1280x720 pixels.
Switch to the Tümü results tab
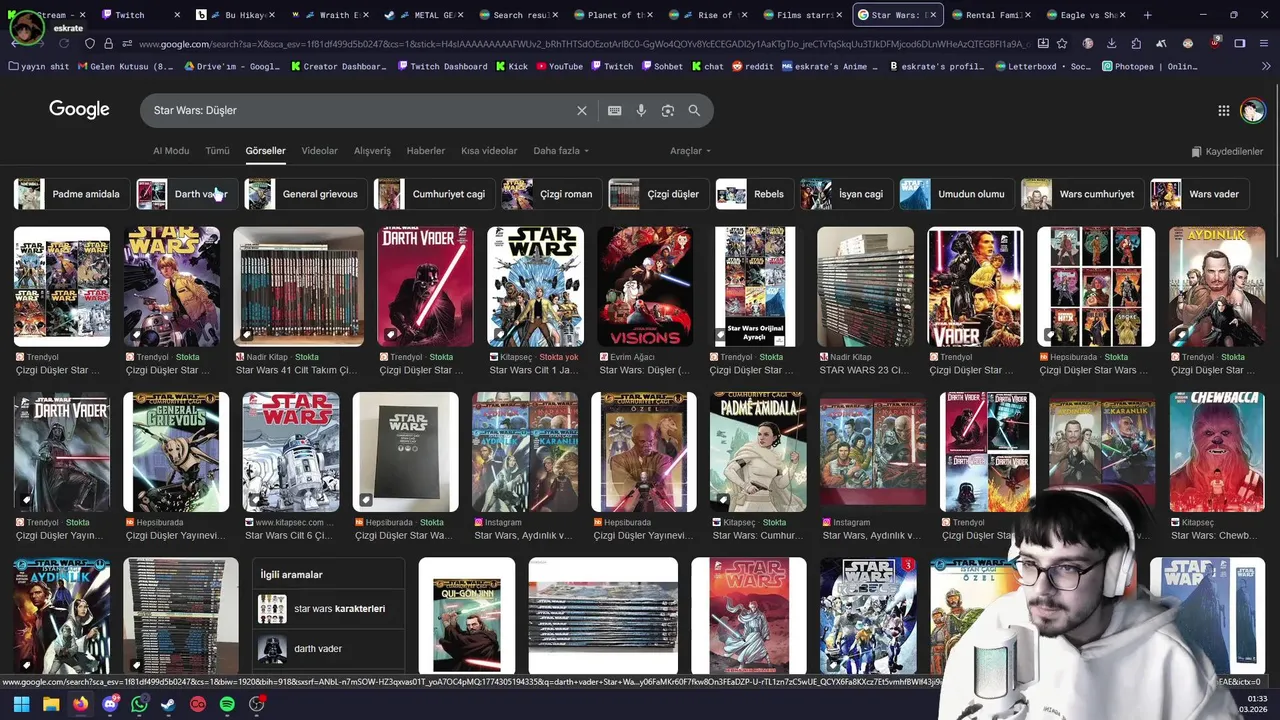point(217,151)
